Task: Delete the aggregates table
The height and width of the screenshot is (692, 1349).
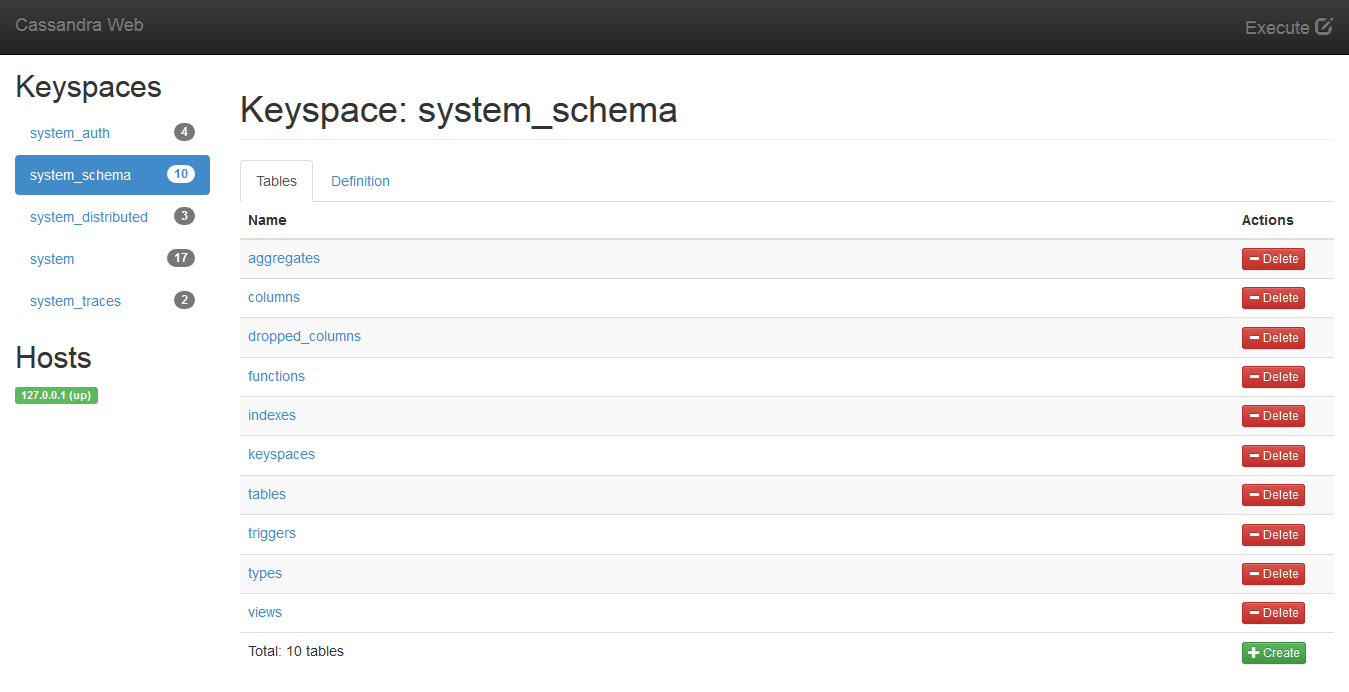Action: coord(1273,259)
